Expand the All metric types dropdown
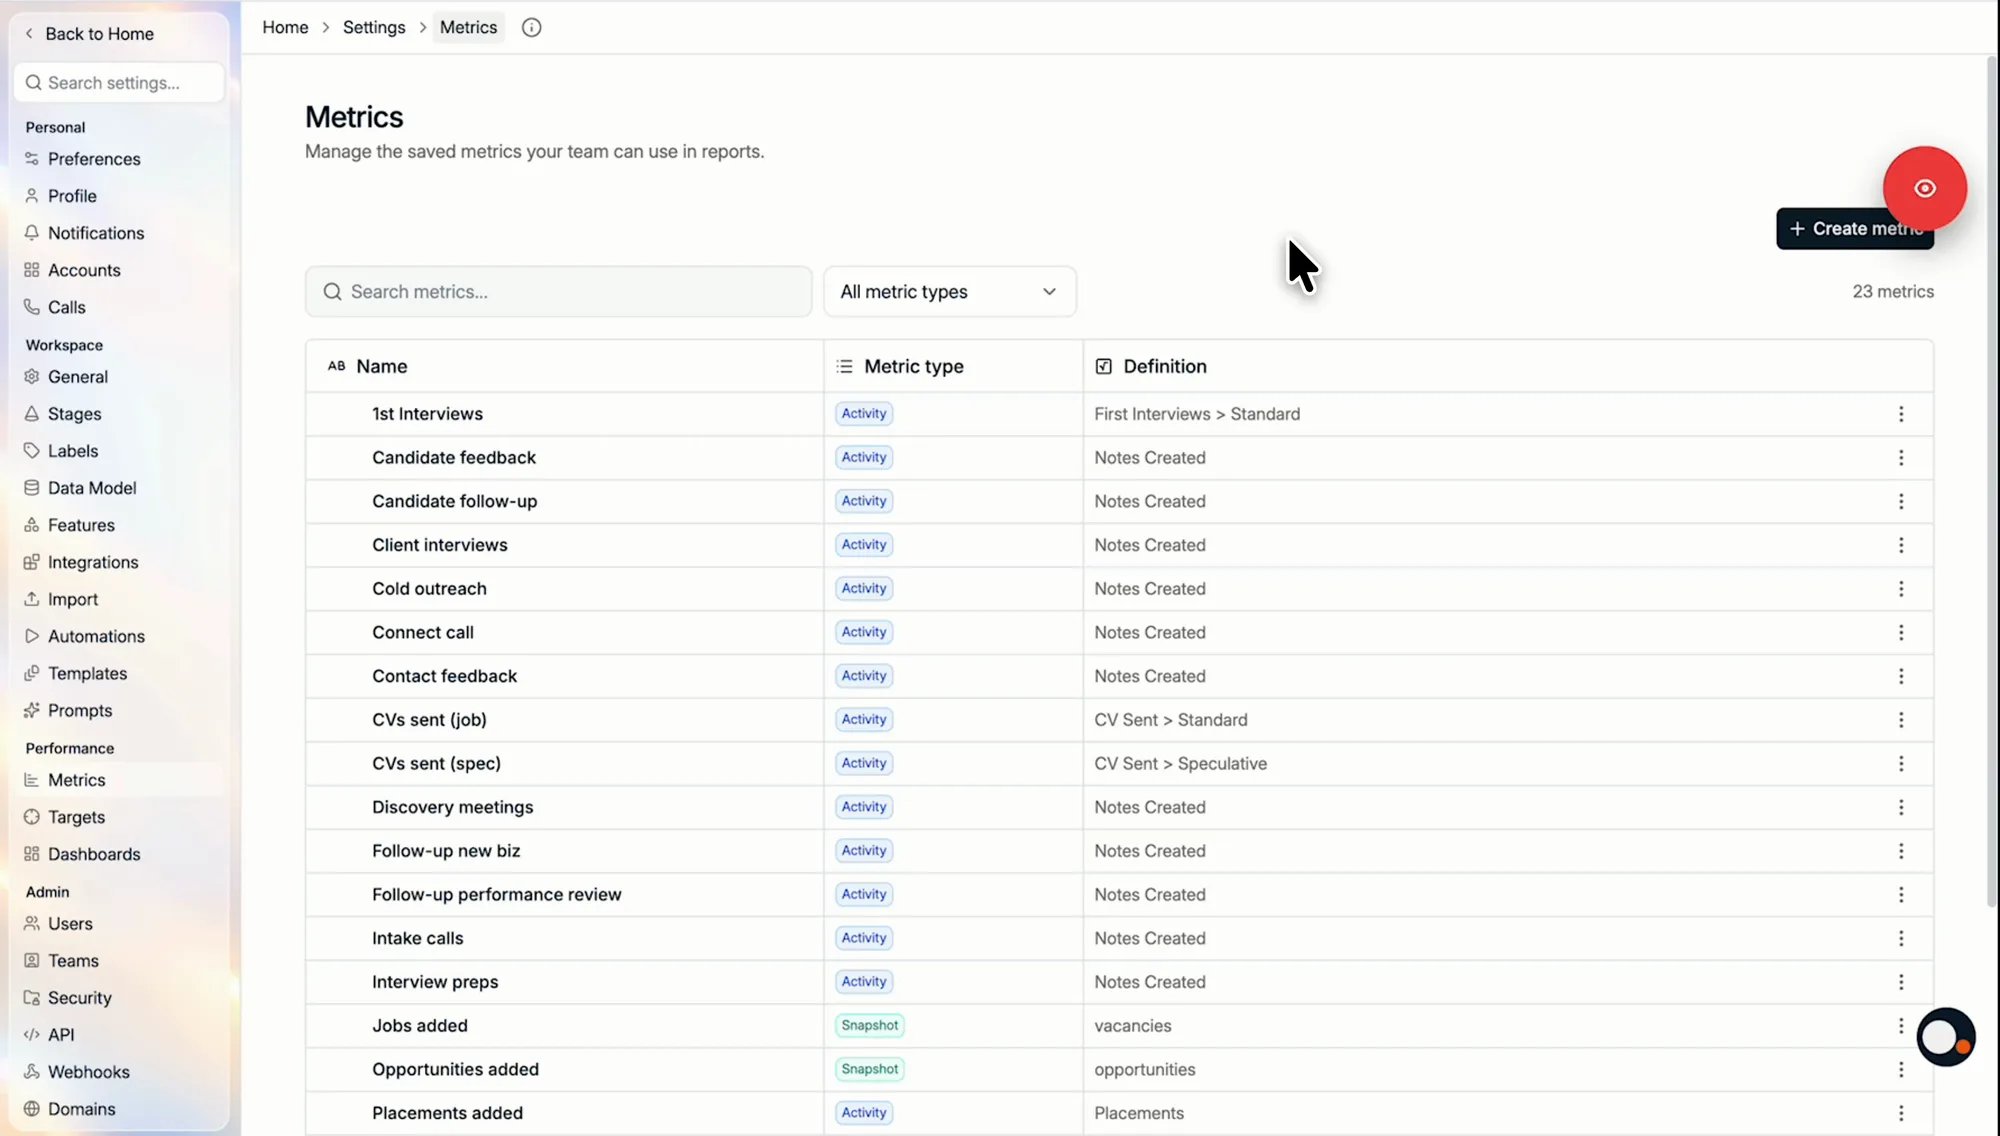 pyautogui.click(x=949, y=292)
